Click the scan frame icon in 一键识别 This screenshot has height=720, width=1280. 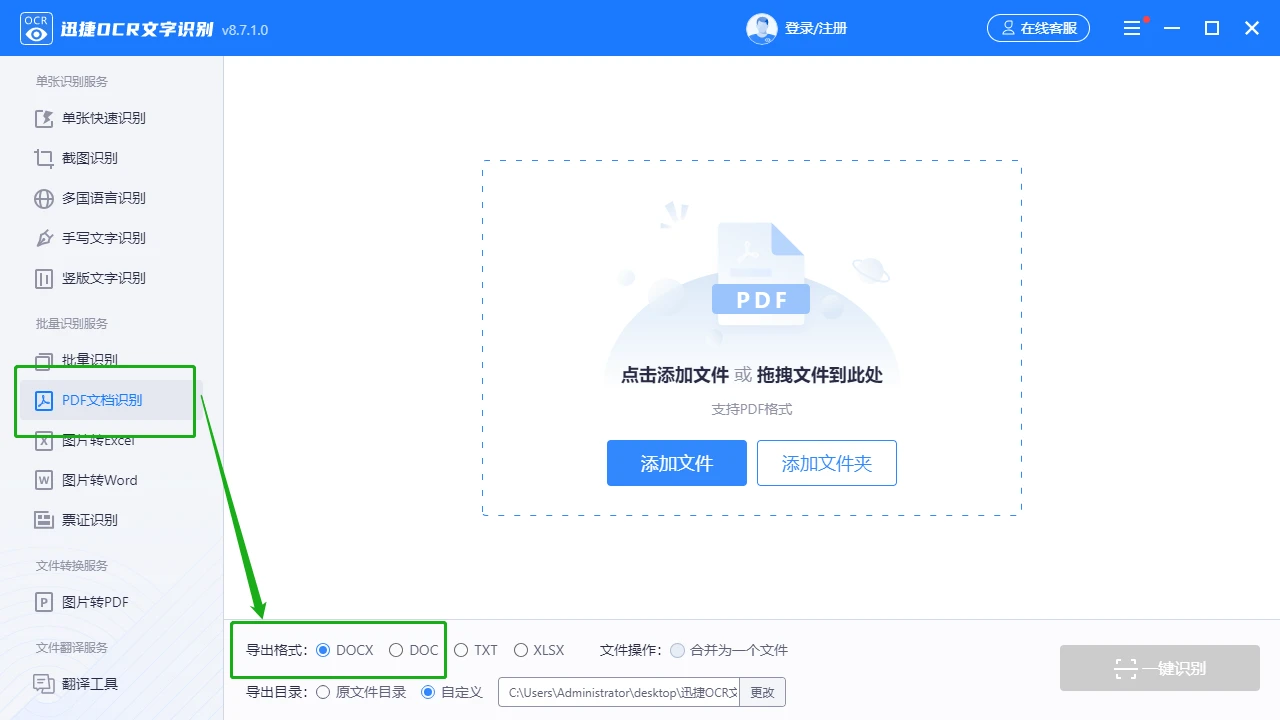coord(1126,669)
